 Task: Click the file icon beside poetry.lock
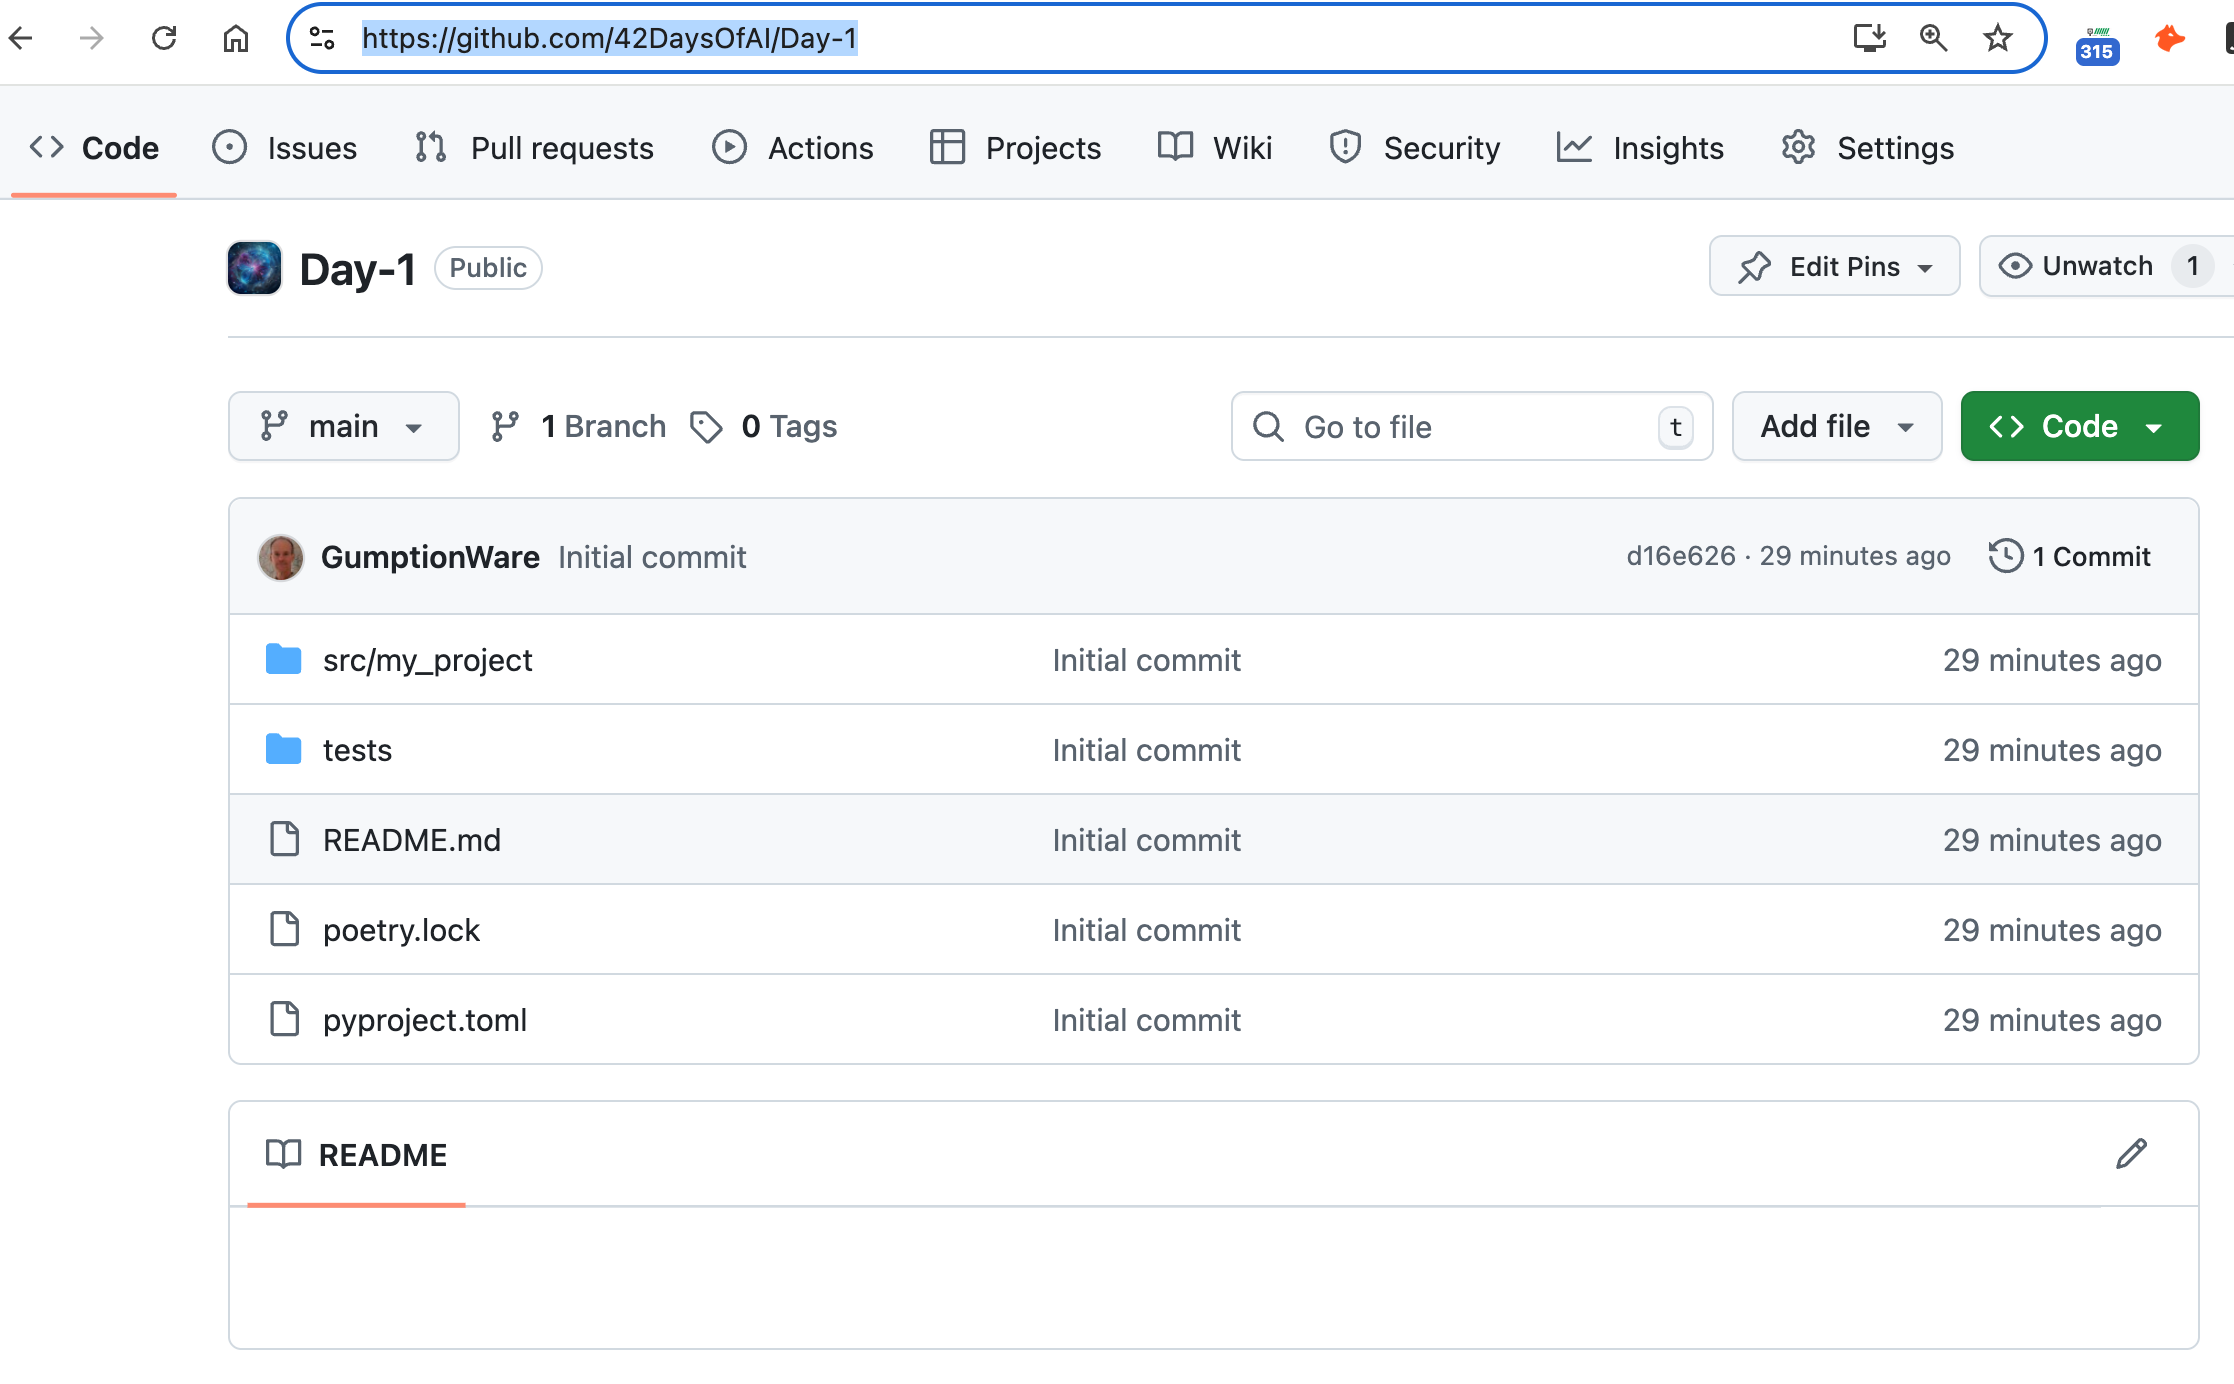pos(285,929)
